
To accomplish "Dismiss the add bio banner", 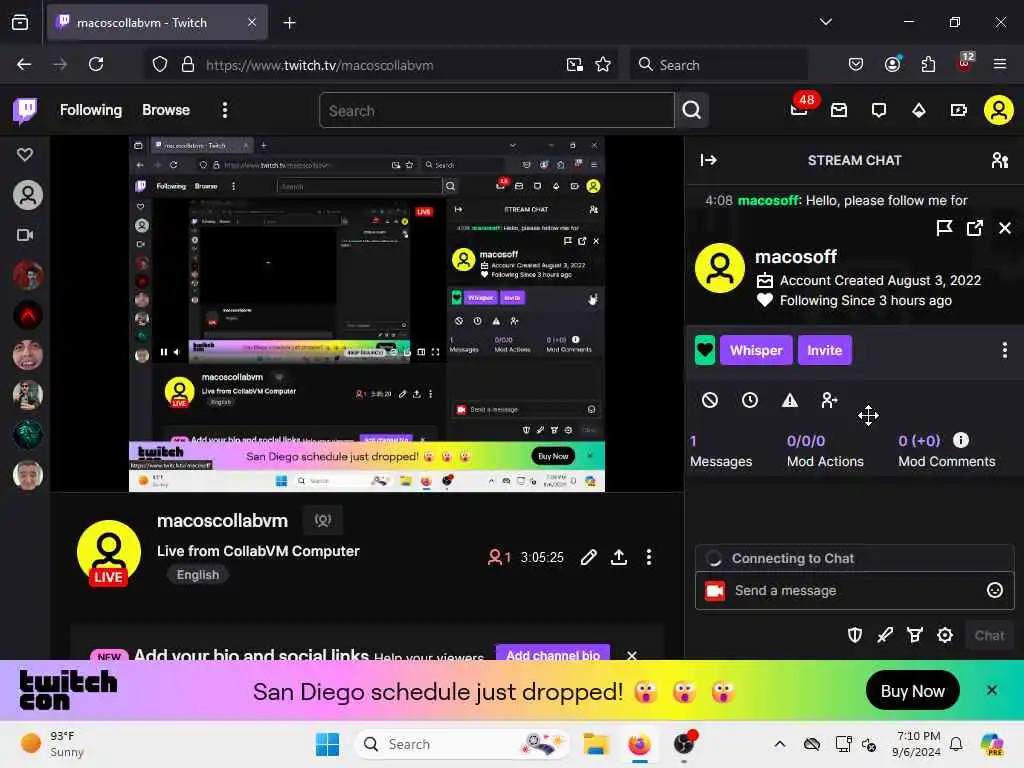I will (632, 655).
